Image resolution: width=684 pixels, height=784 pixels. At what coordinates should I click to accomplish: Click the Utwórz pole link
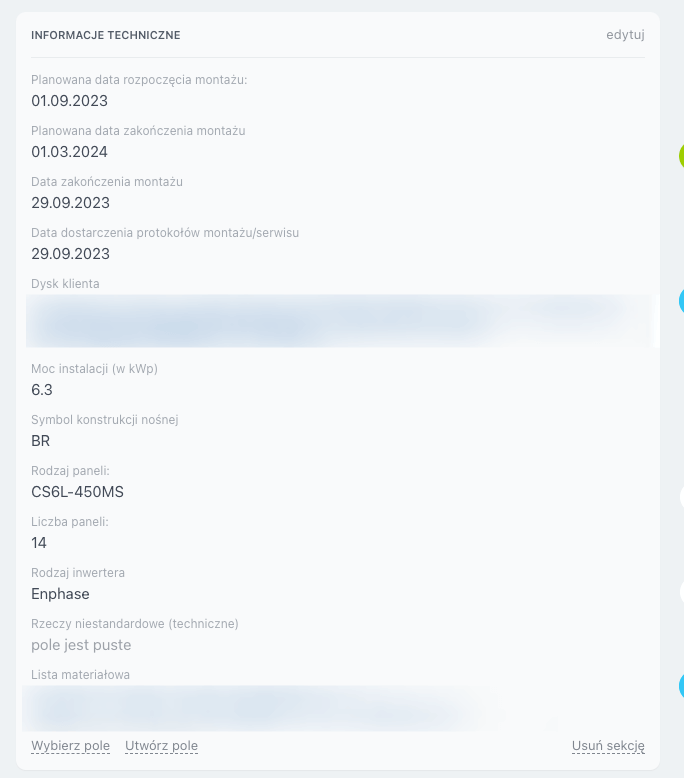(x=161, y=746)
